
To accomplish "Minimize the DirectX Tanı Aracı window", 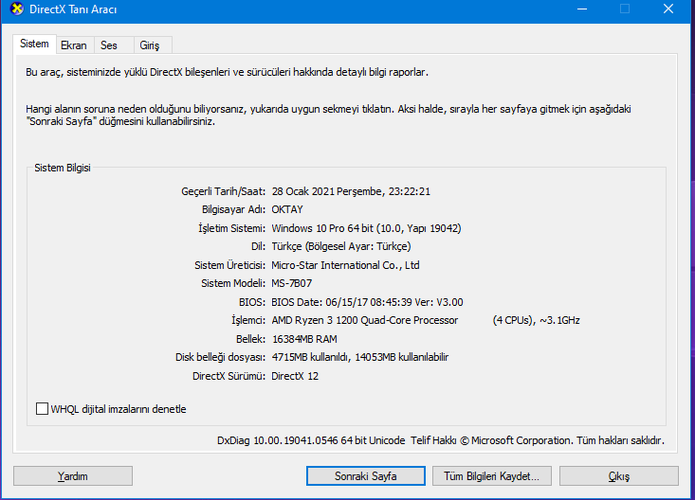I will [582, 9].
